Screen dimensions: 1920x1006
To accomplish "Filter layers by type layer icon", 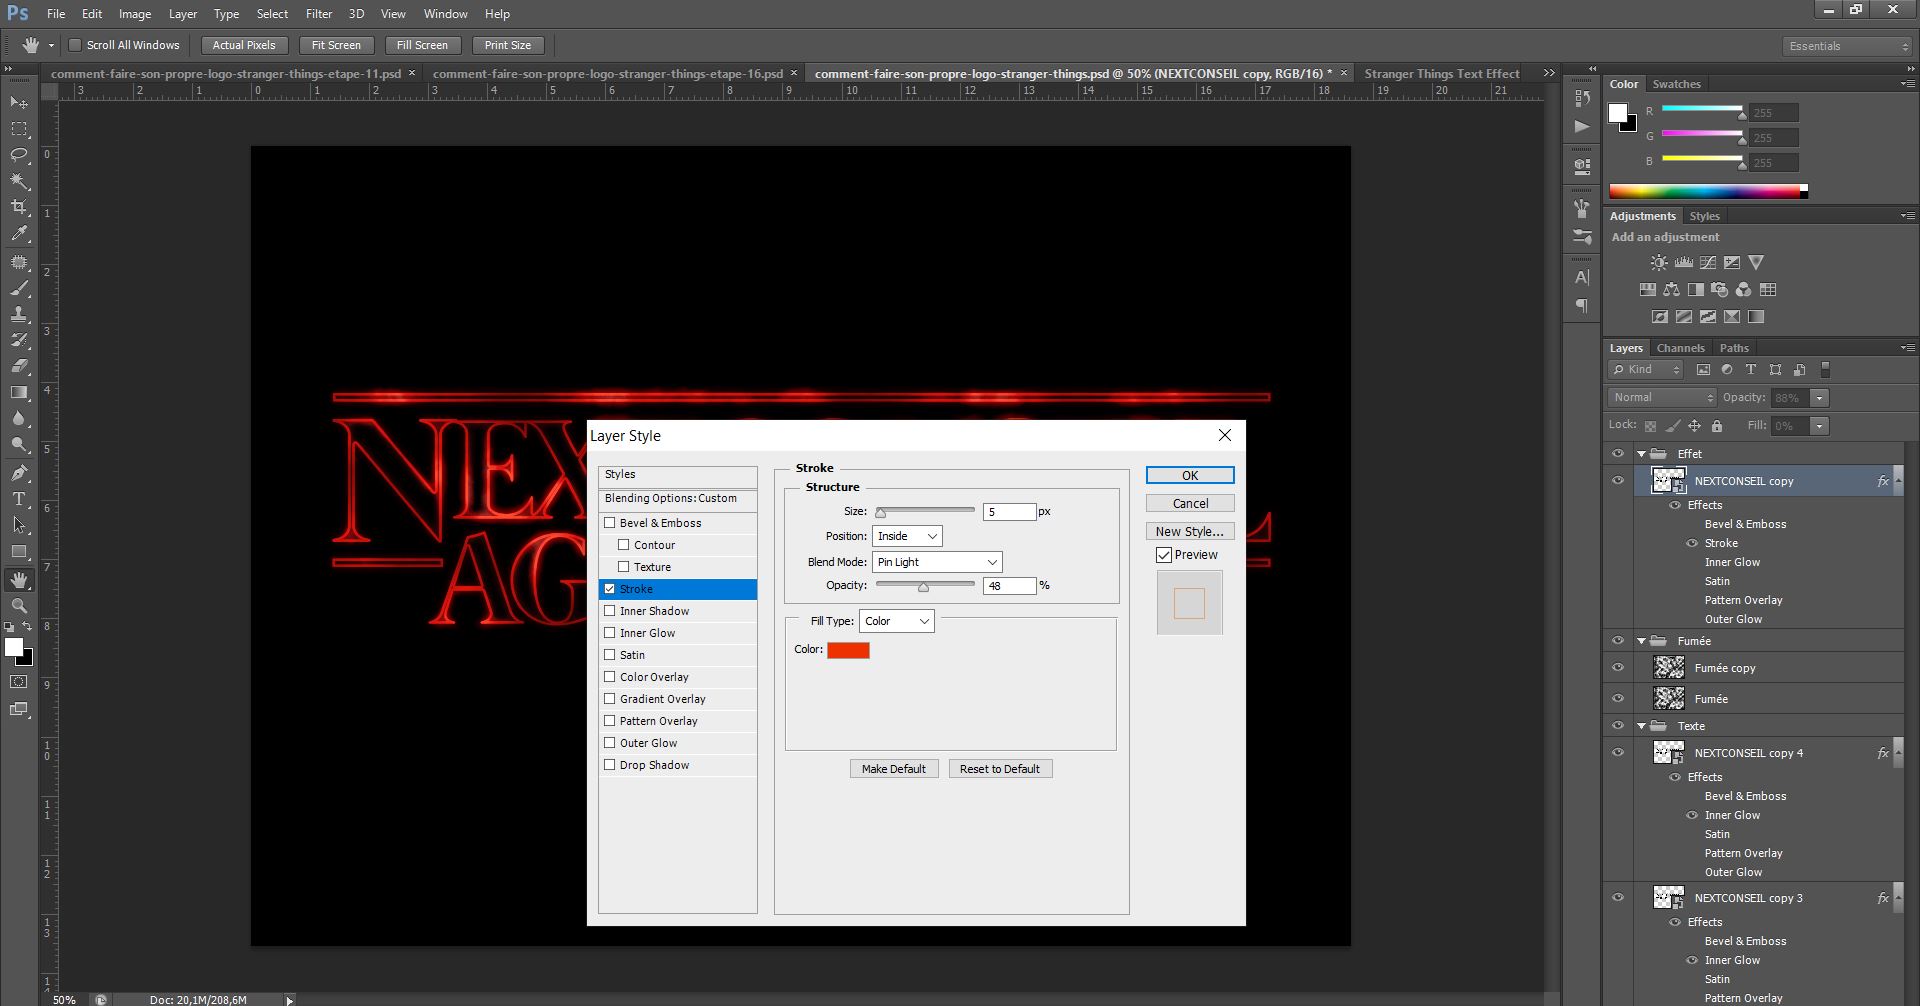I will click(x=1751, y=370).
